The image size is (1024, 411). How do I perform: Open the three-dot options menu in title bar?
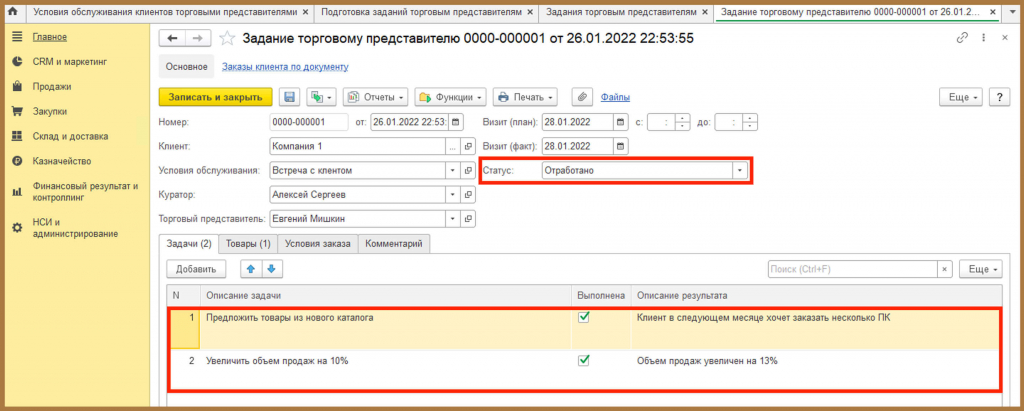coord(982,38)
